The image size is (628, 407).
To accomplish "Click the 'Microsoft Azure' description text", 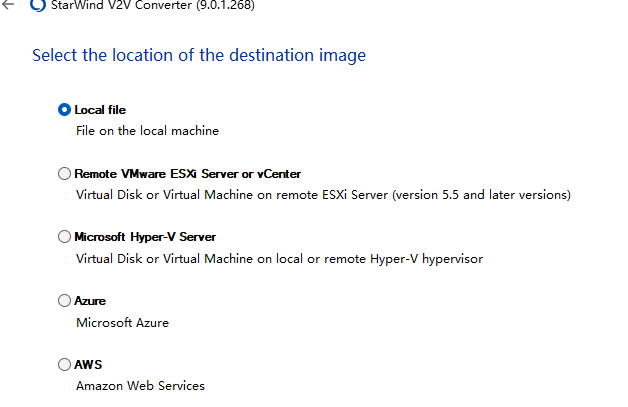I will coord(122,322).
